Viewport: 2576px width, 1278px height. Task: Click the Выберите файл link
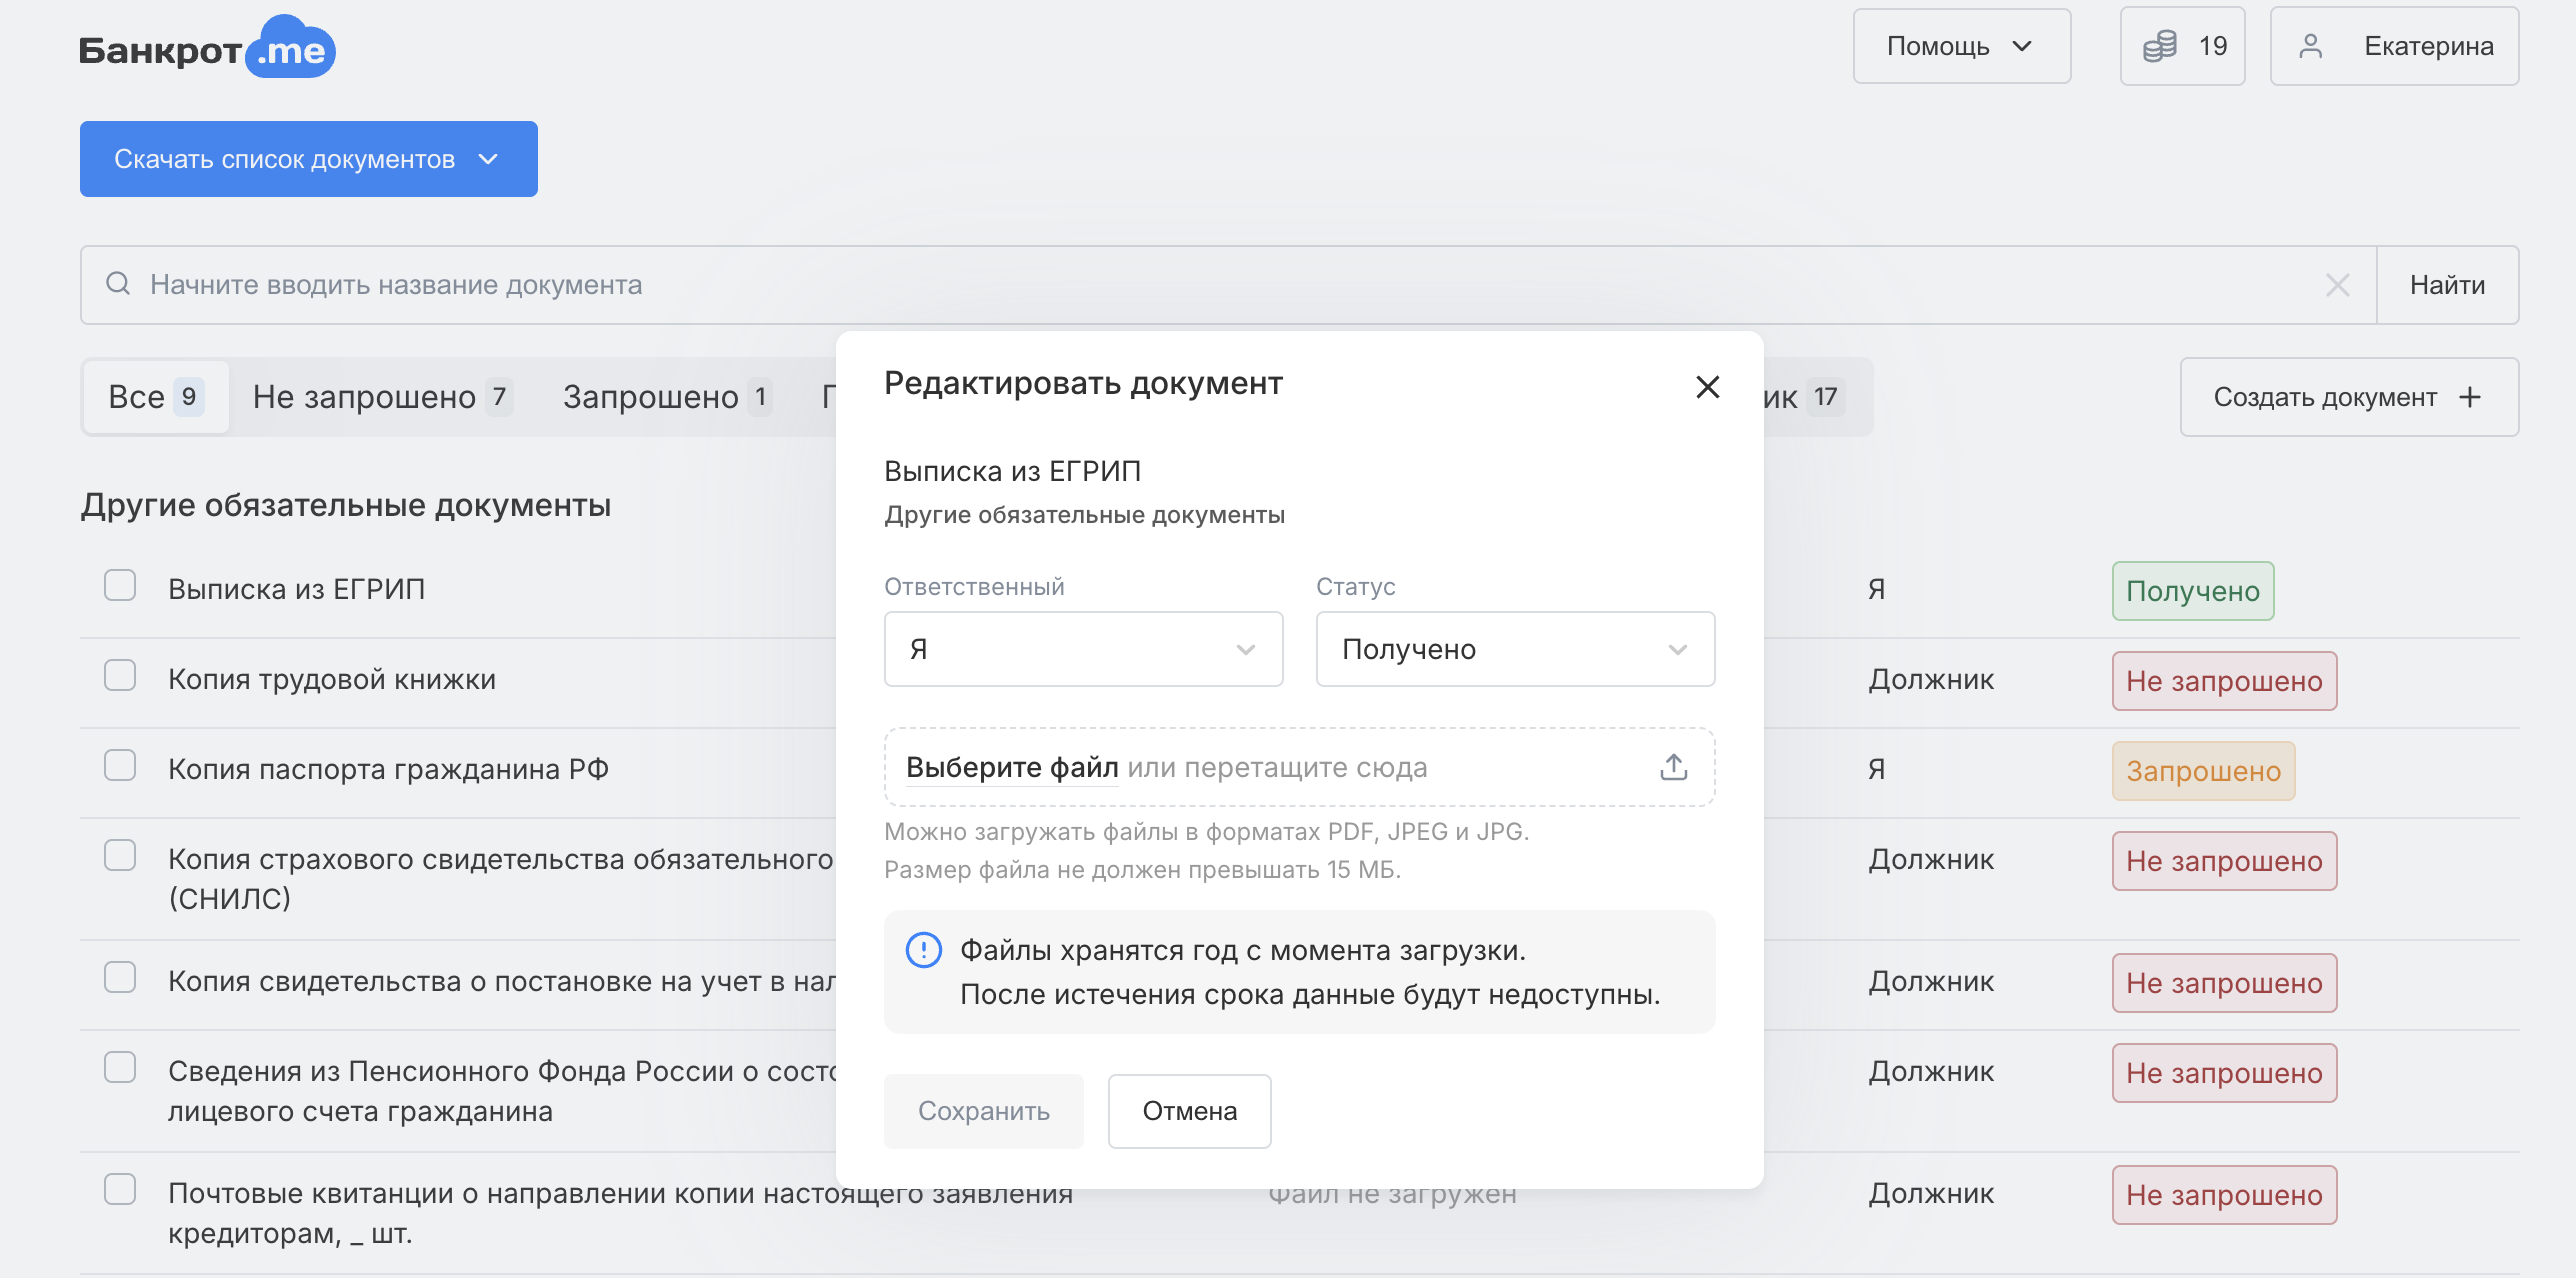click(1012, 767)
